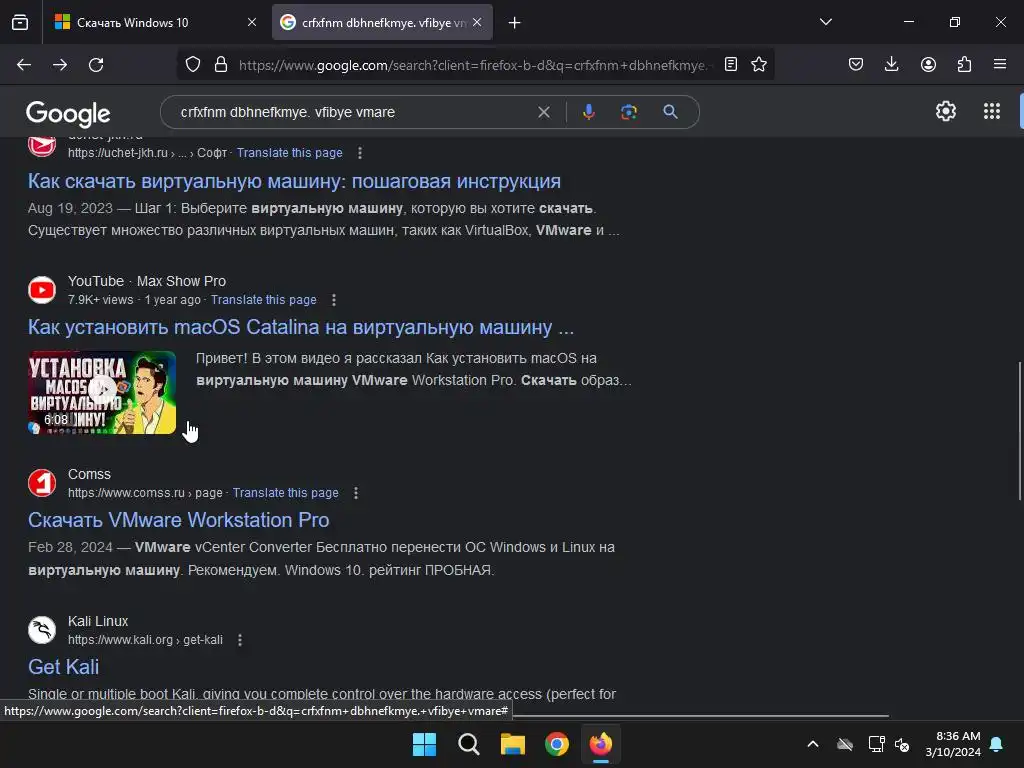Search by image with Google Lens

tap(629, 112)
